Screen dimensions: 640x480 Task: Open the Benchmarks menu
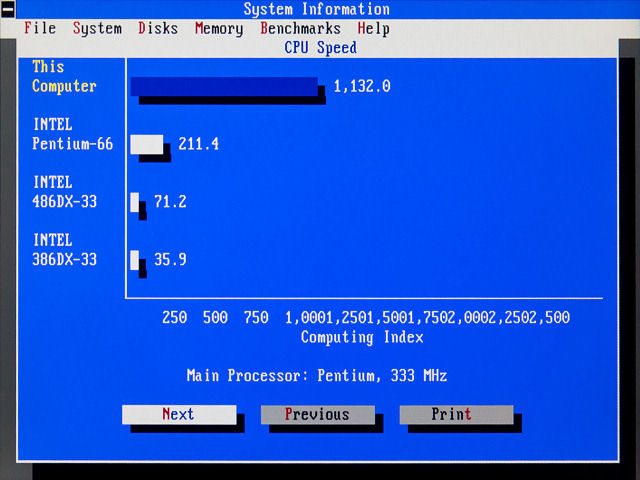300,28
